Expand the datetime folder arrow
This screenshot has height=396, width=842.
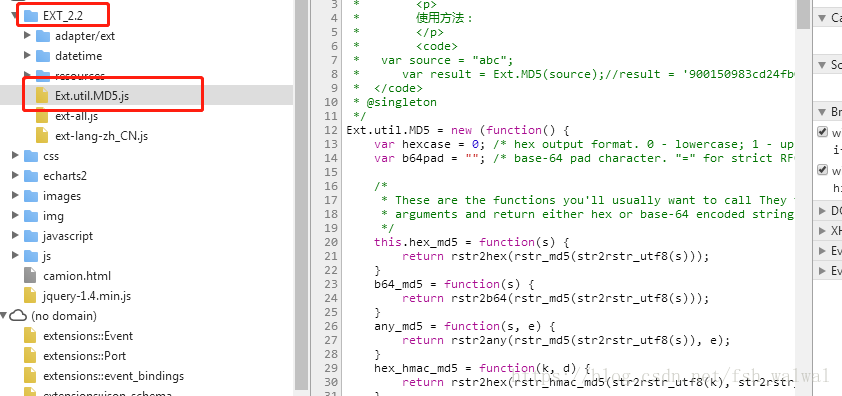27,56
